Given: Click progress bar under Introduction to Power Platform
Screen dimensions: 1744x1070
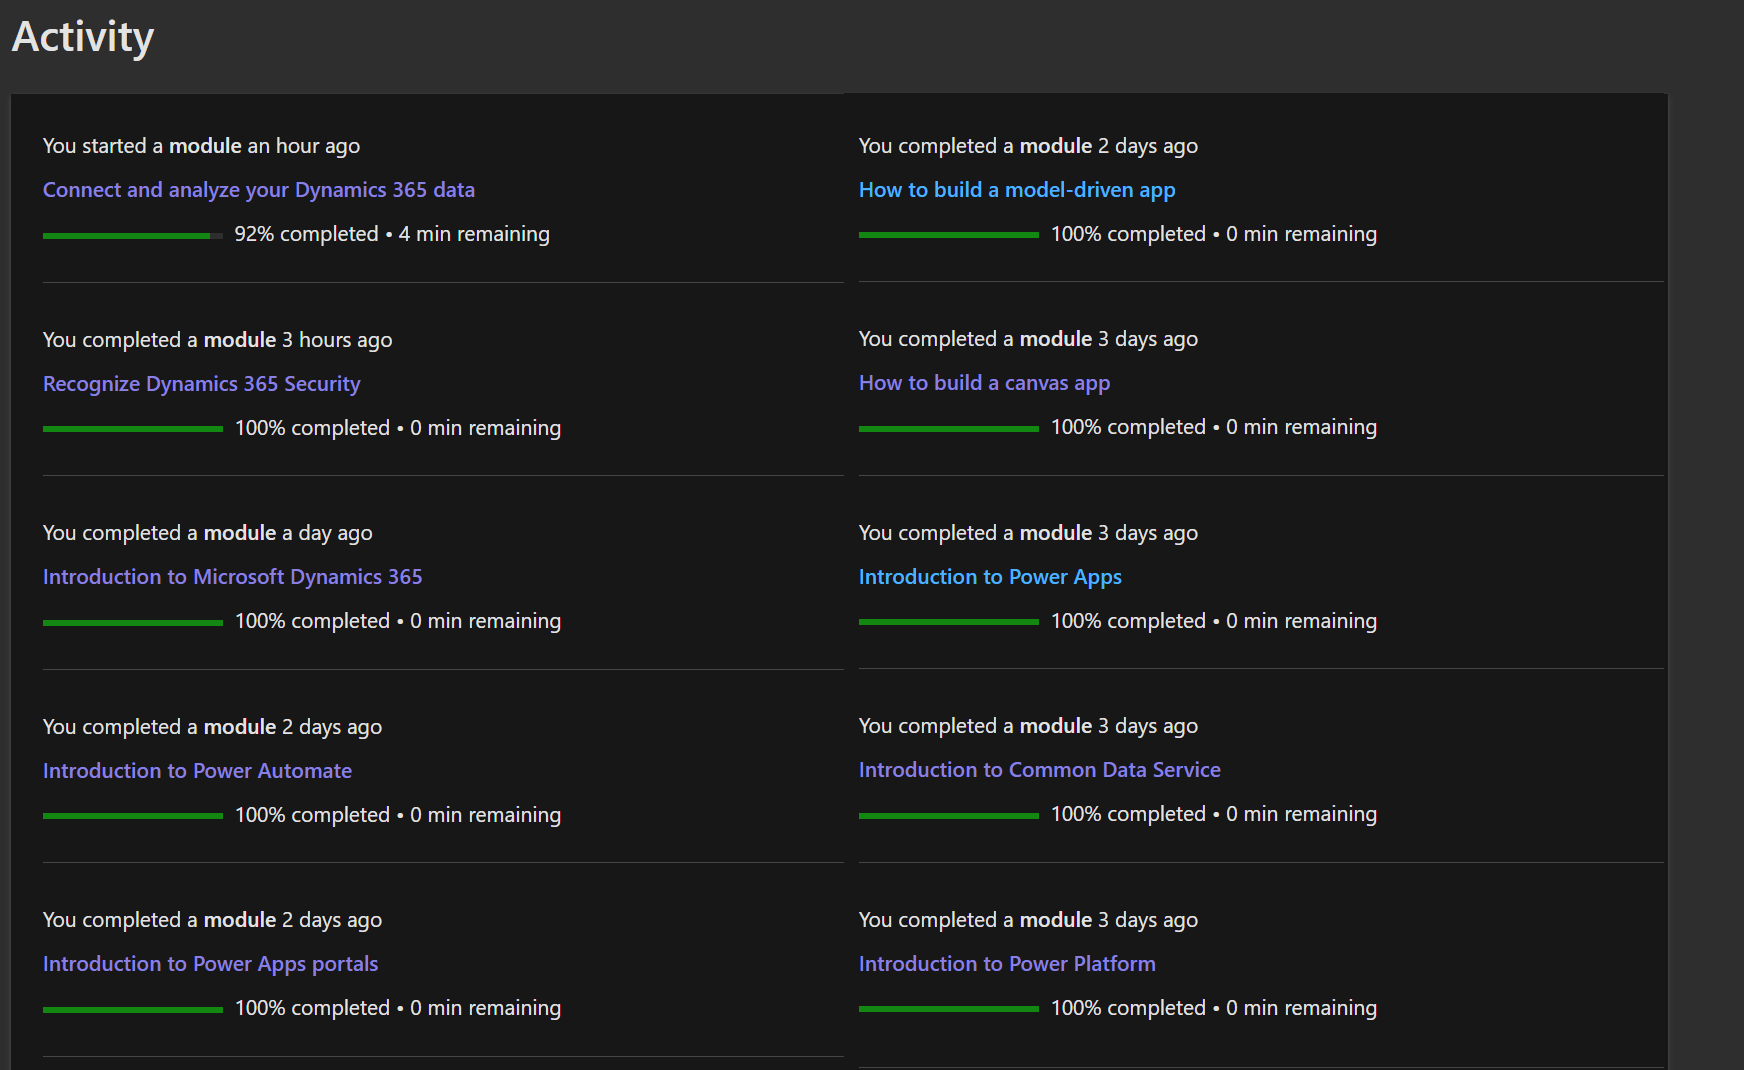Looking at the screenshot, I should coord(949,1009).
